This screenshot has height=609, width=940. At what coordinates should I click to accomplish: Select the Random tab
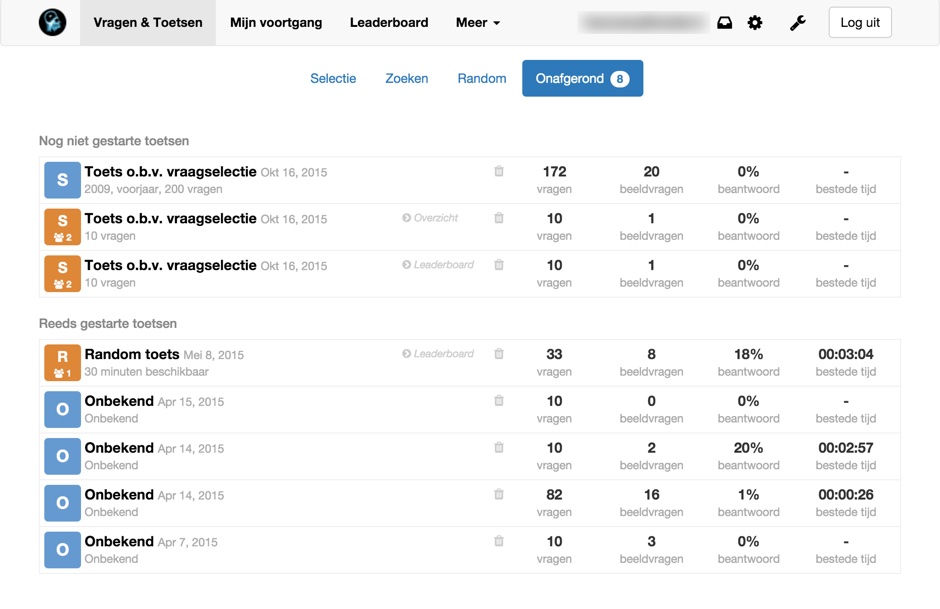(x=482, y=78)
